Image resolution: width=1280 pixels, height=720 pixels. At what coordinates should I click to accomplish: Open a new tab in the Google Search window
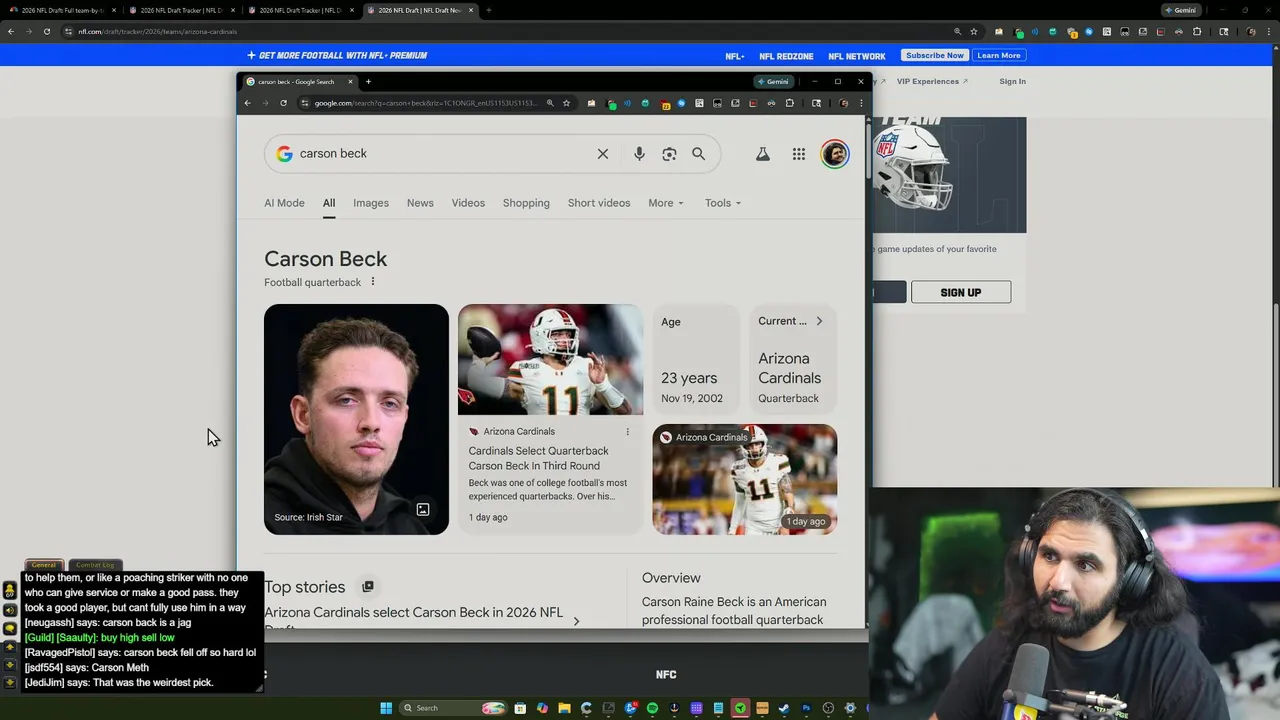[x=368, y=82]
